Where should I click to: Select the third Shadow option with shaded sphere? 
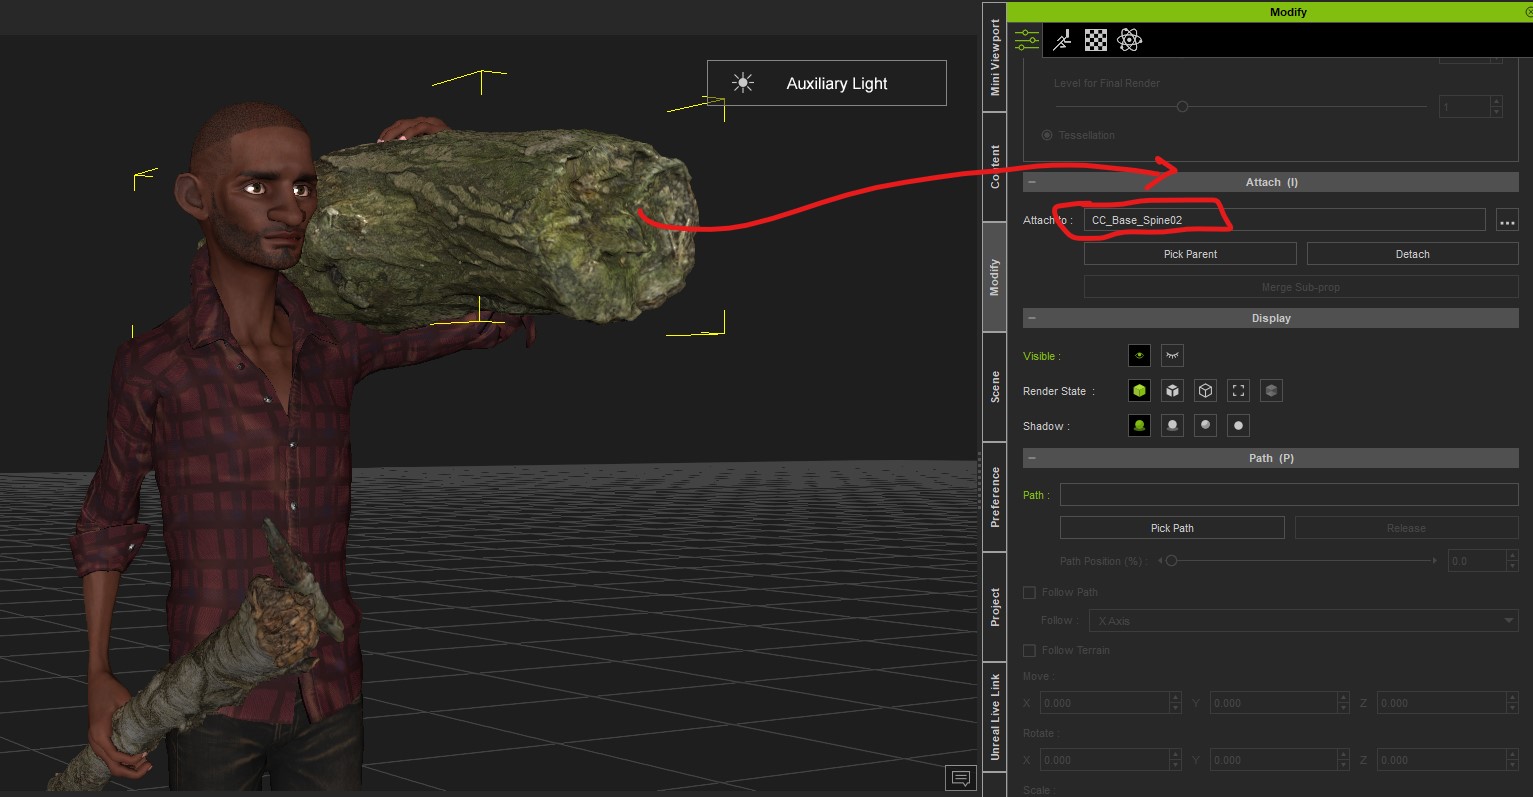(x=1206, y=426)
